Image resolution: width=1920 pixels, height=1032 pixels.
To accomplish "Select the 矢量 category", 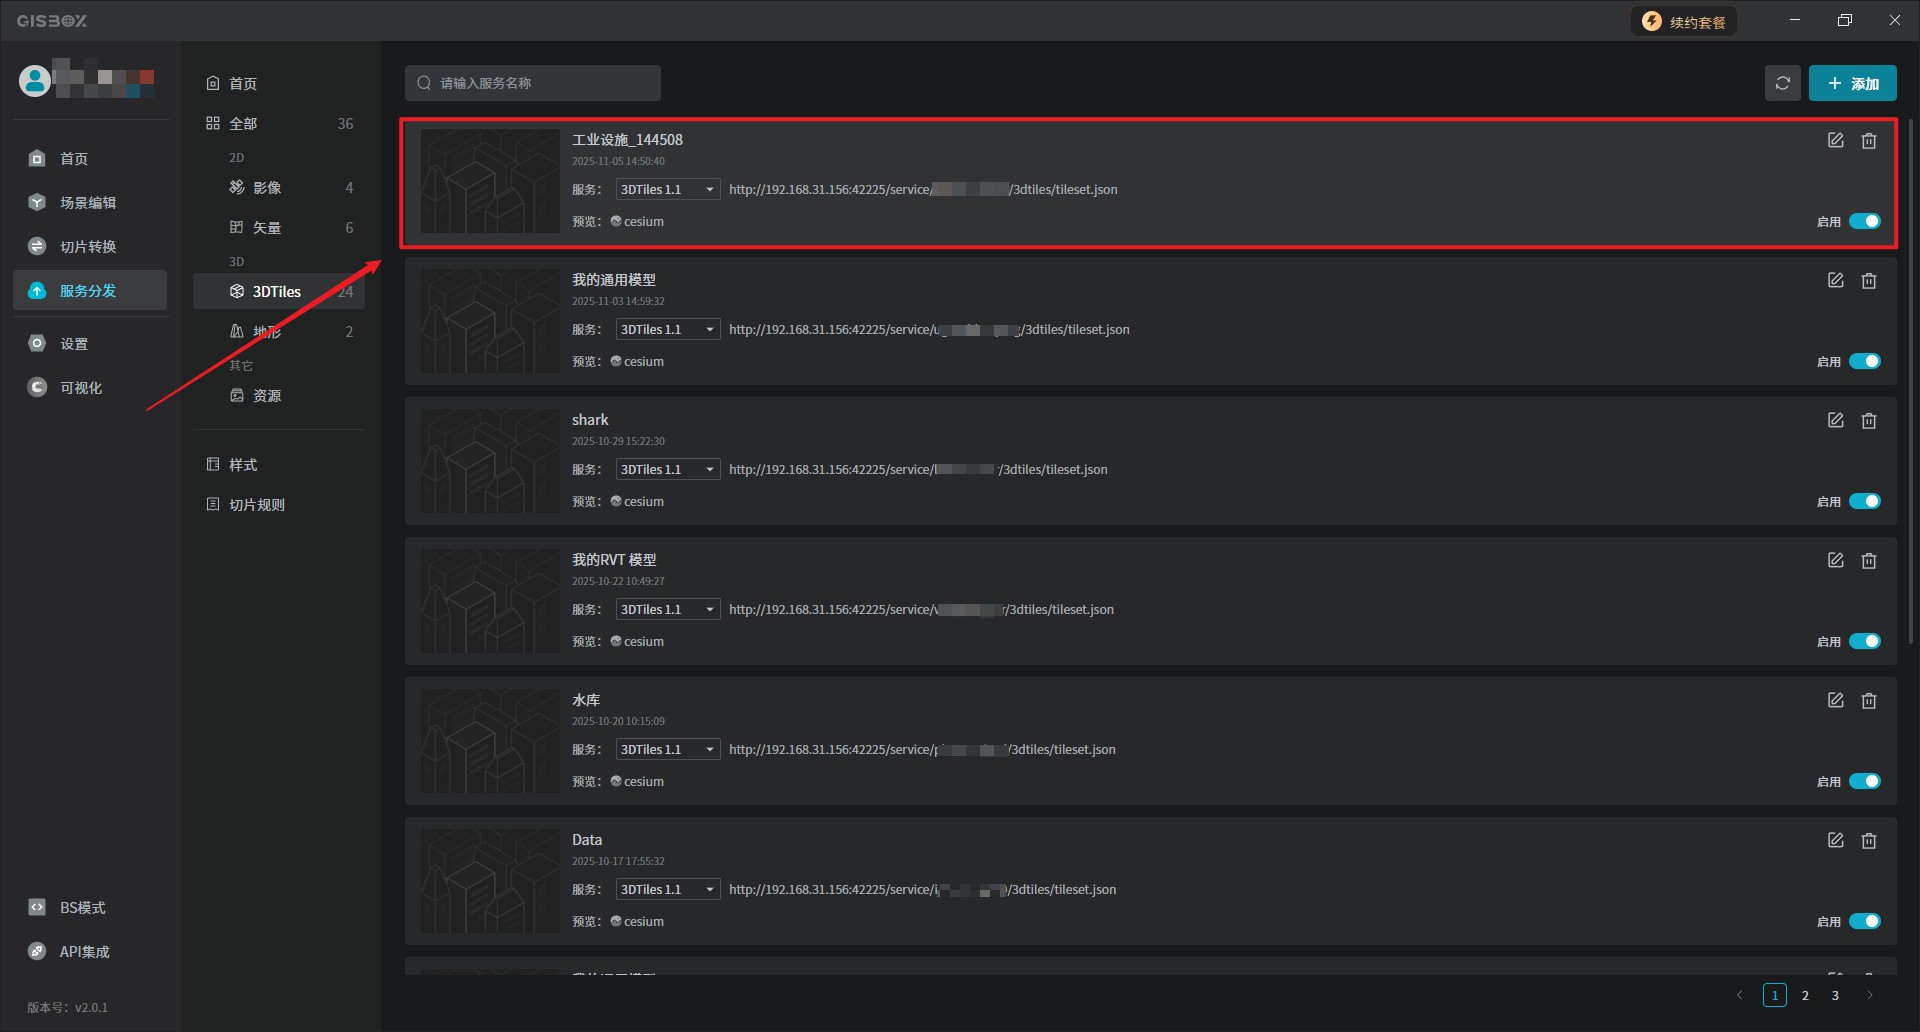I will click(x=266, y=228).
